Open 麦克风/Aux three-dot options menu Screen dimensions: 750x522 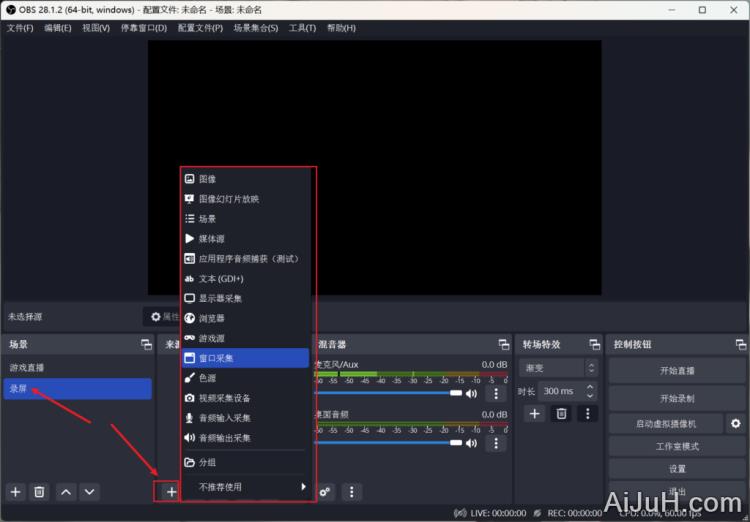click(496, 394)
